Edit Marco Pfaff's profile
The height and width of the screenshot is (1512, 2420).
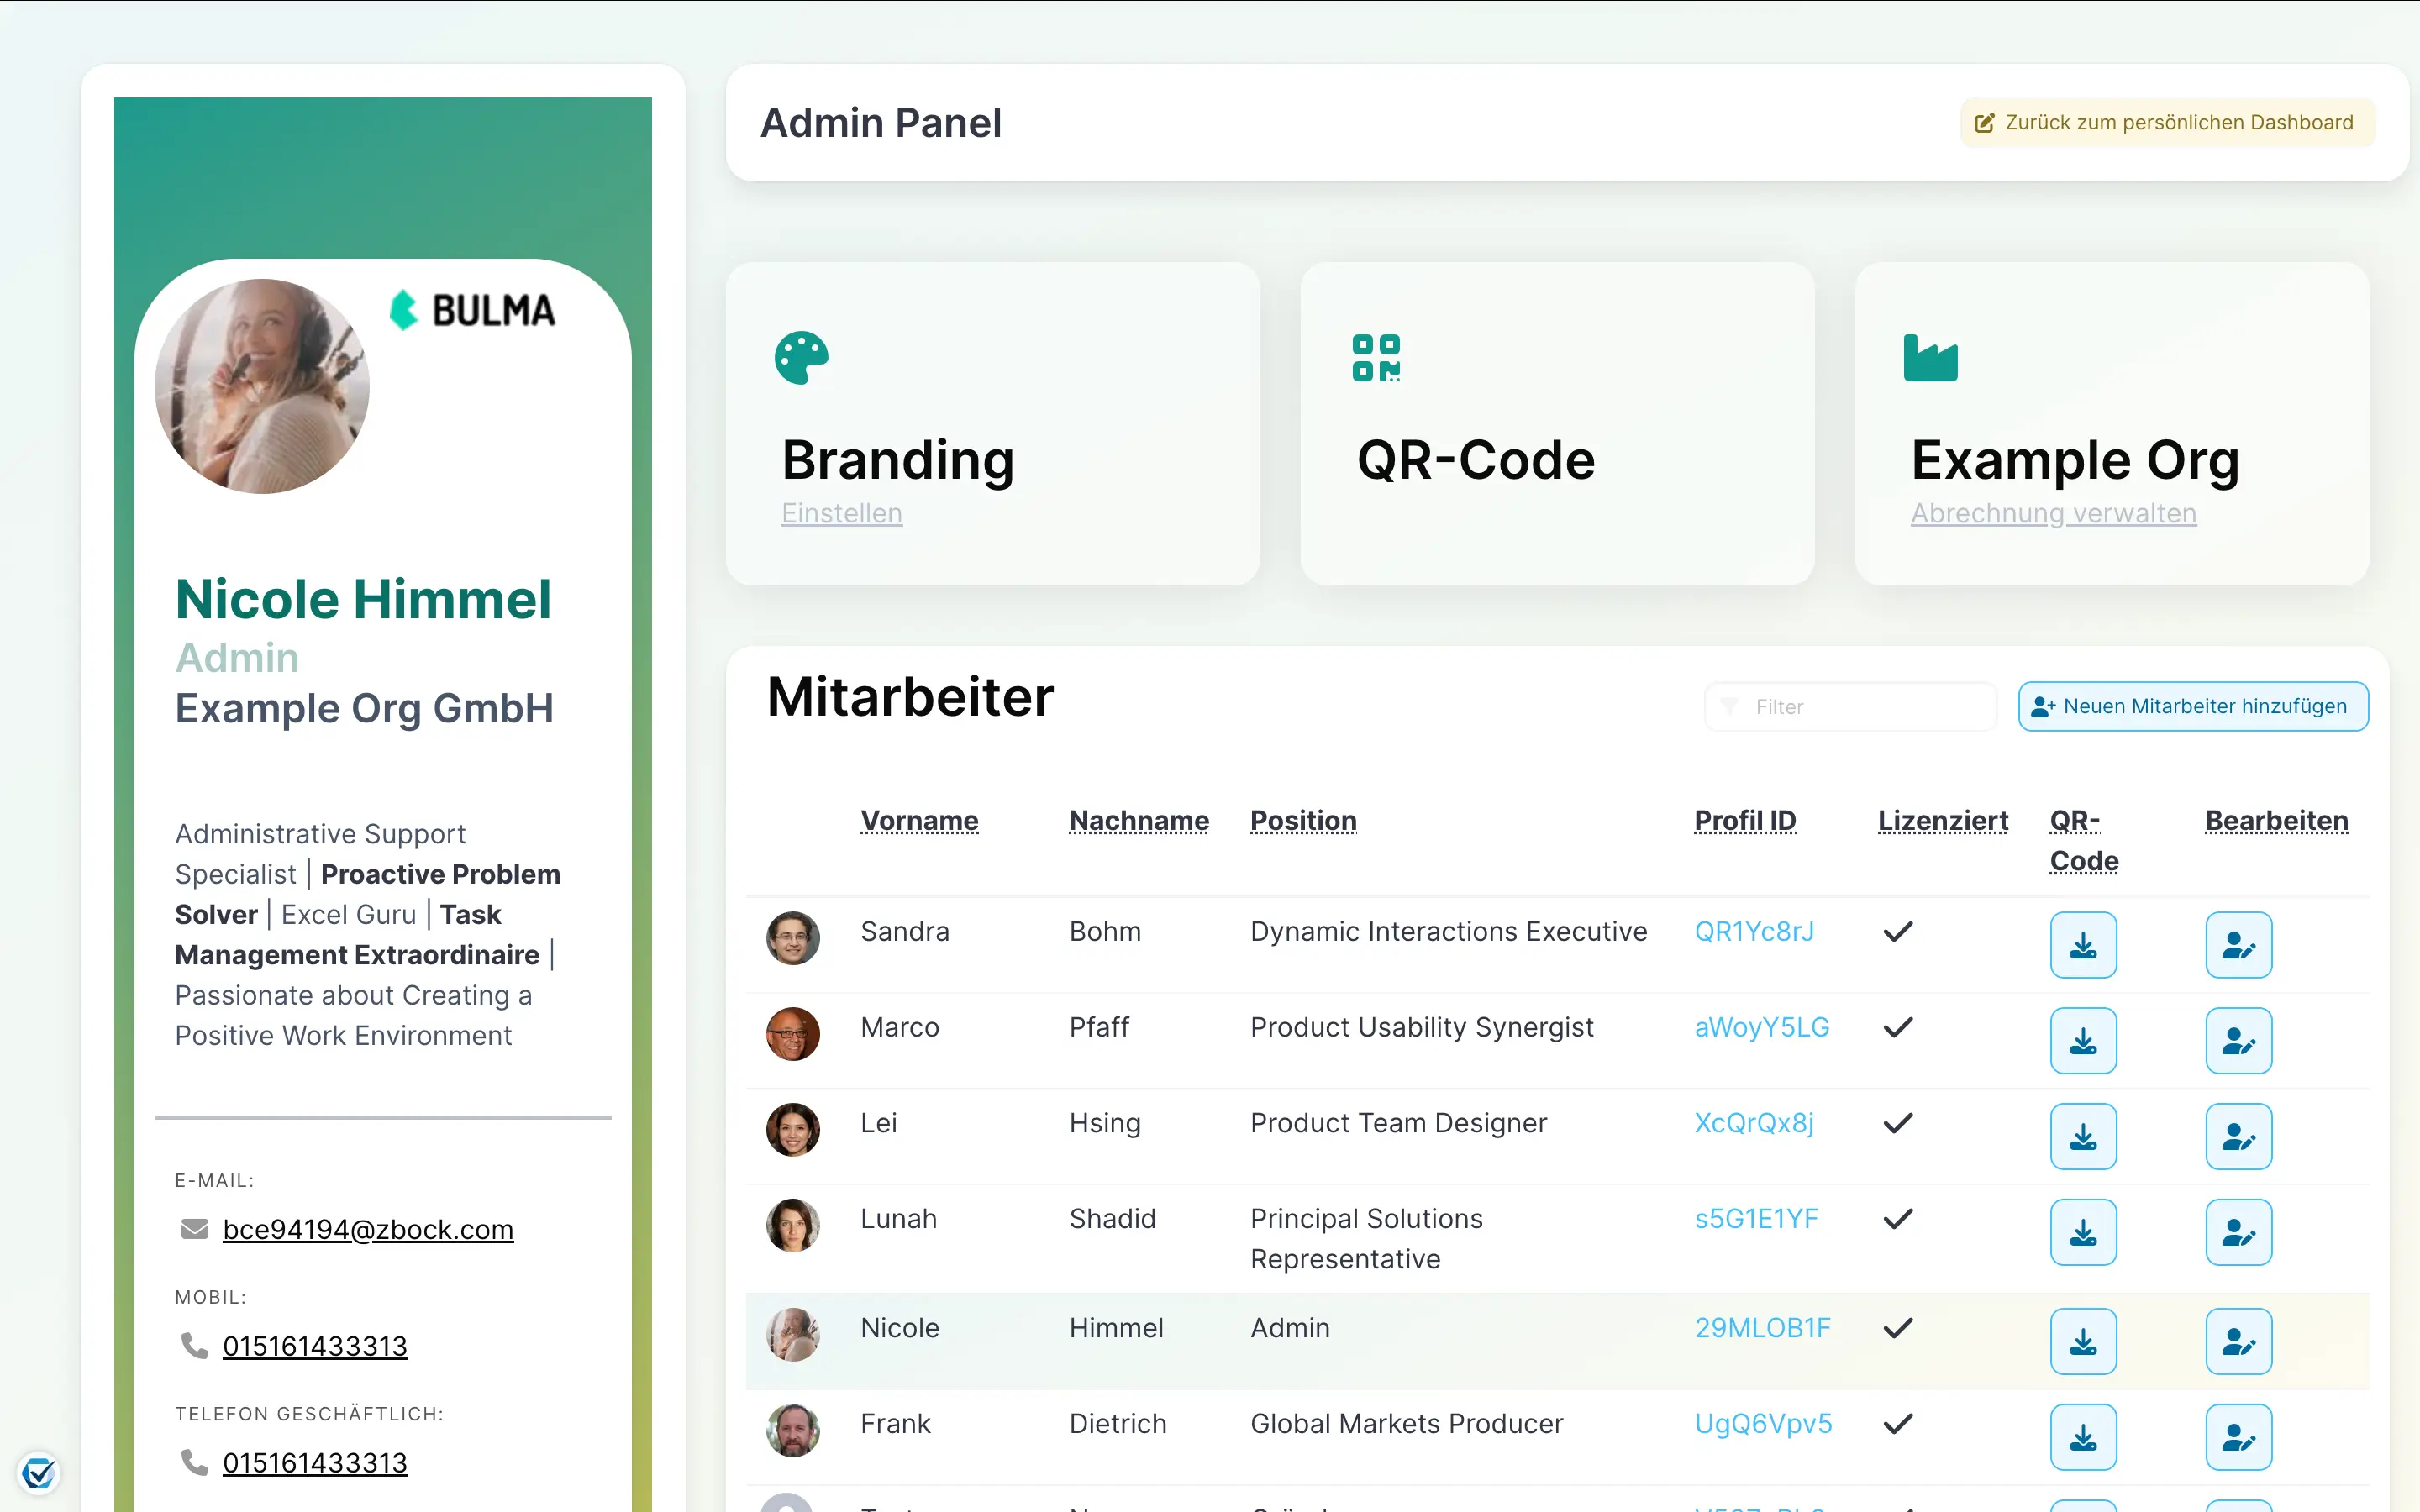(x=2239, y=1040)
